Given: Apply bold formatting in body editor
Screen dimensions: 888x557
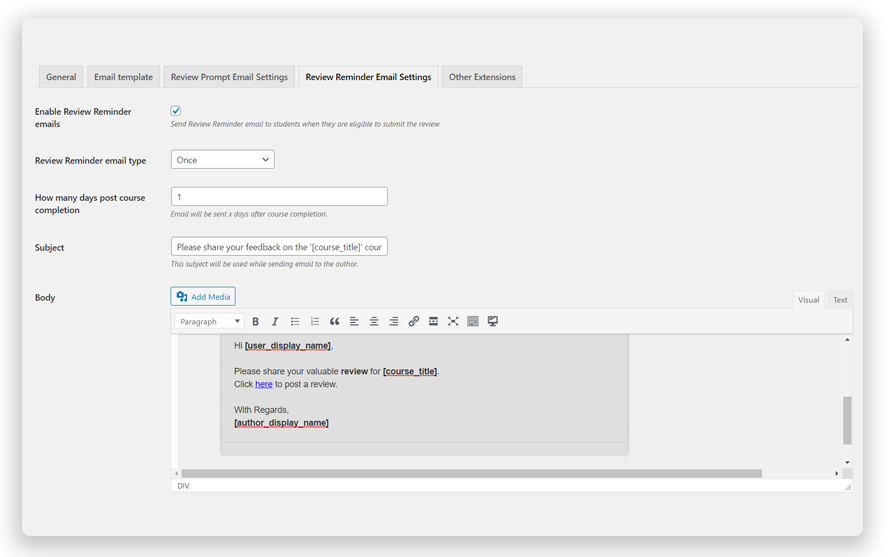Looking at the screenshot, I should (x=255, y=322).
